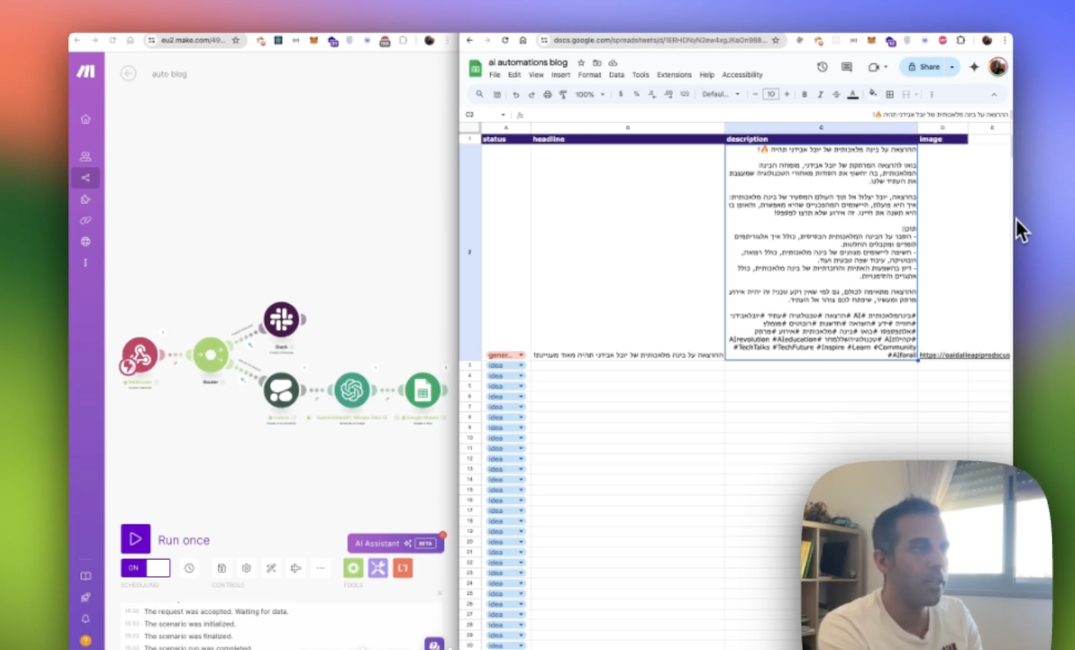Select the Webhooks module in the scenario

pos(141,355)
